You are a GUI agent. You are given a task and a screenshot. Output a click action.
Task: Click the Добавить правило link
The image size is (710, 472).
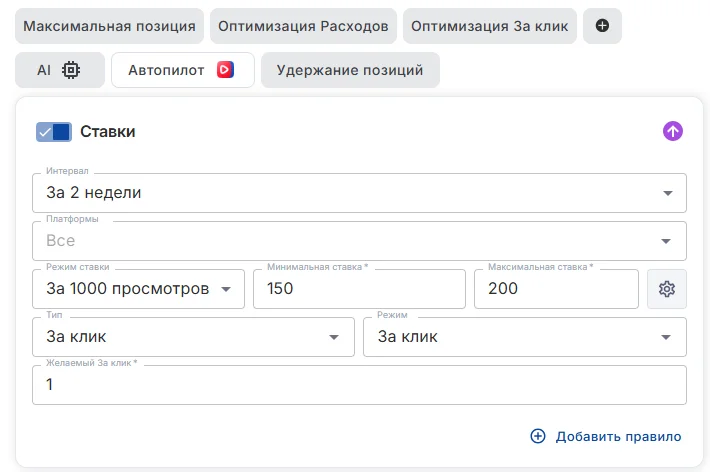pos(618,436)
